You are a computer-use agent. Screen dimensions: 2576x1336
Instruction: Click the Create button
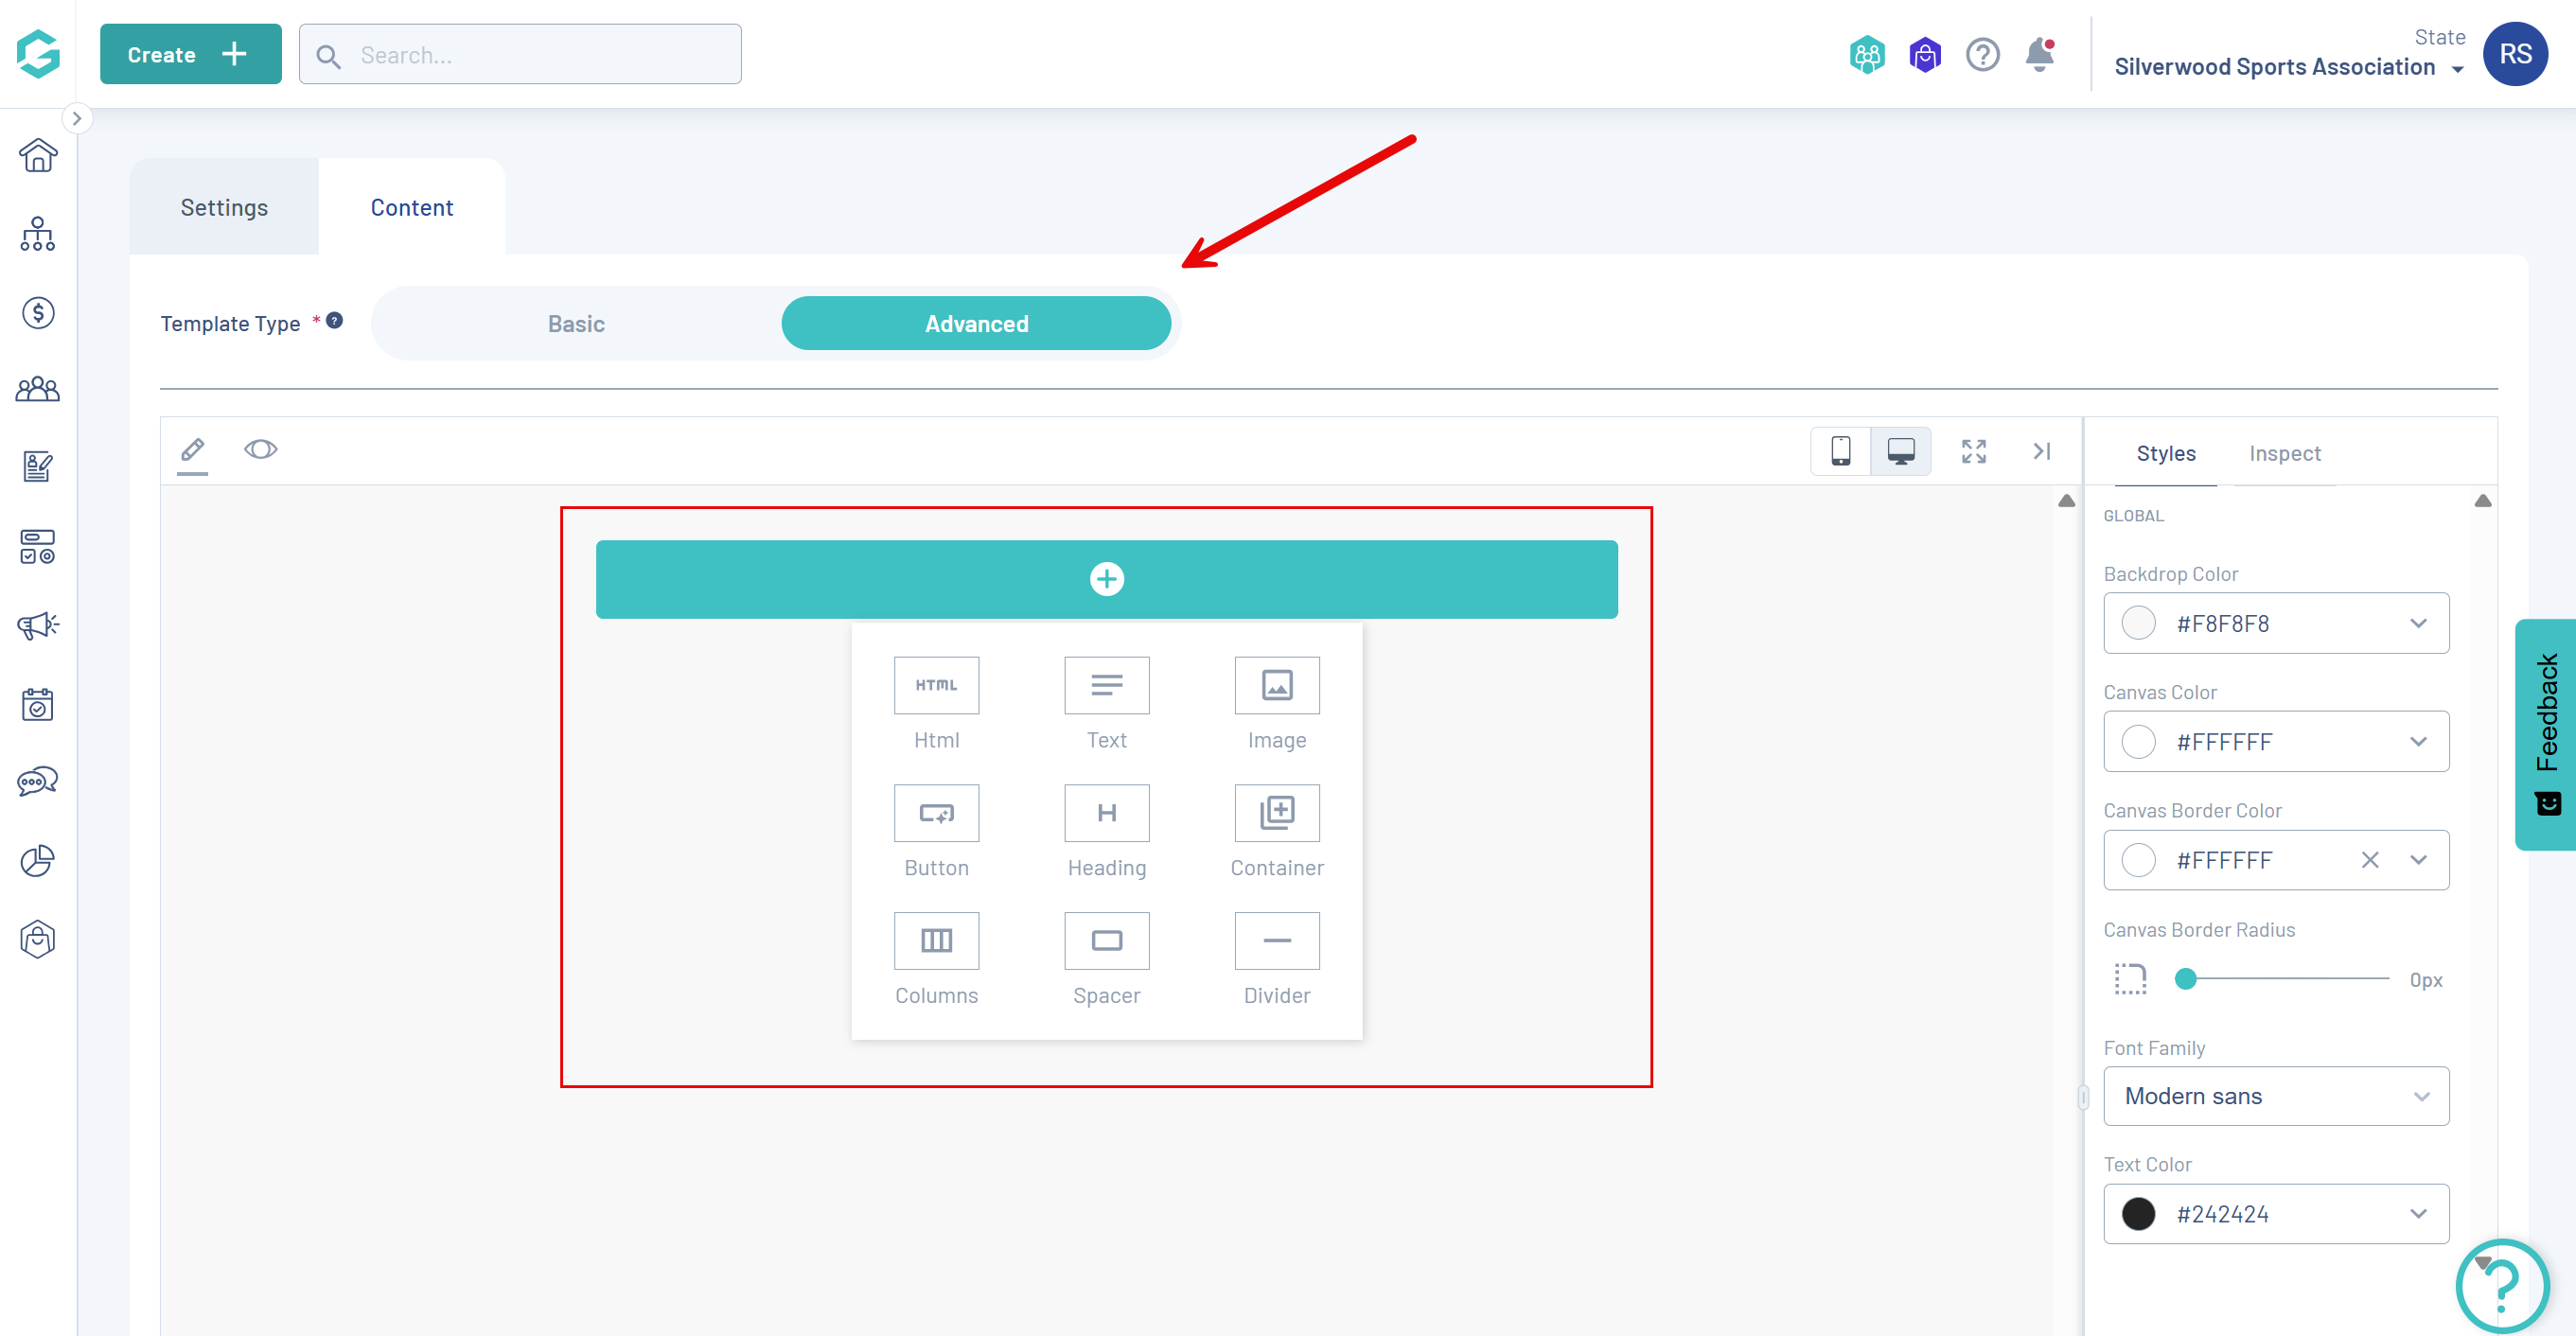click(x=190, y=55)
